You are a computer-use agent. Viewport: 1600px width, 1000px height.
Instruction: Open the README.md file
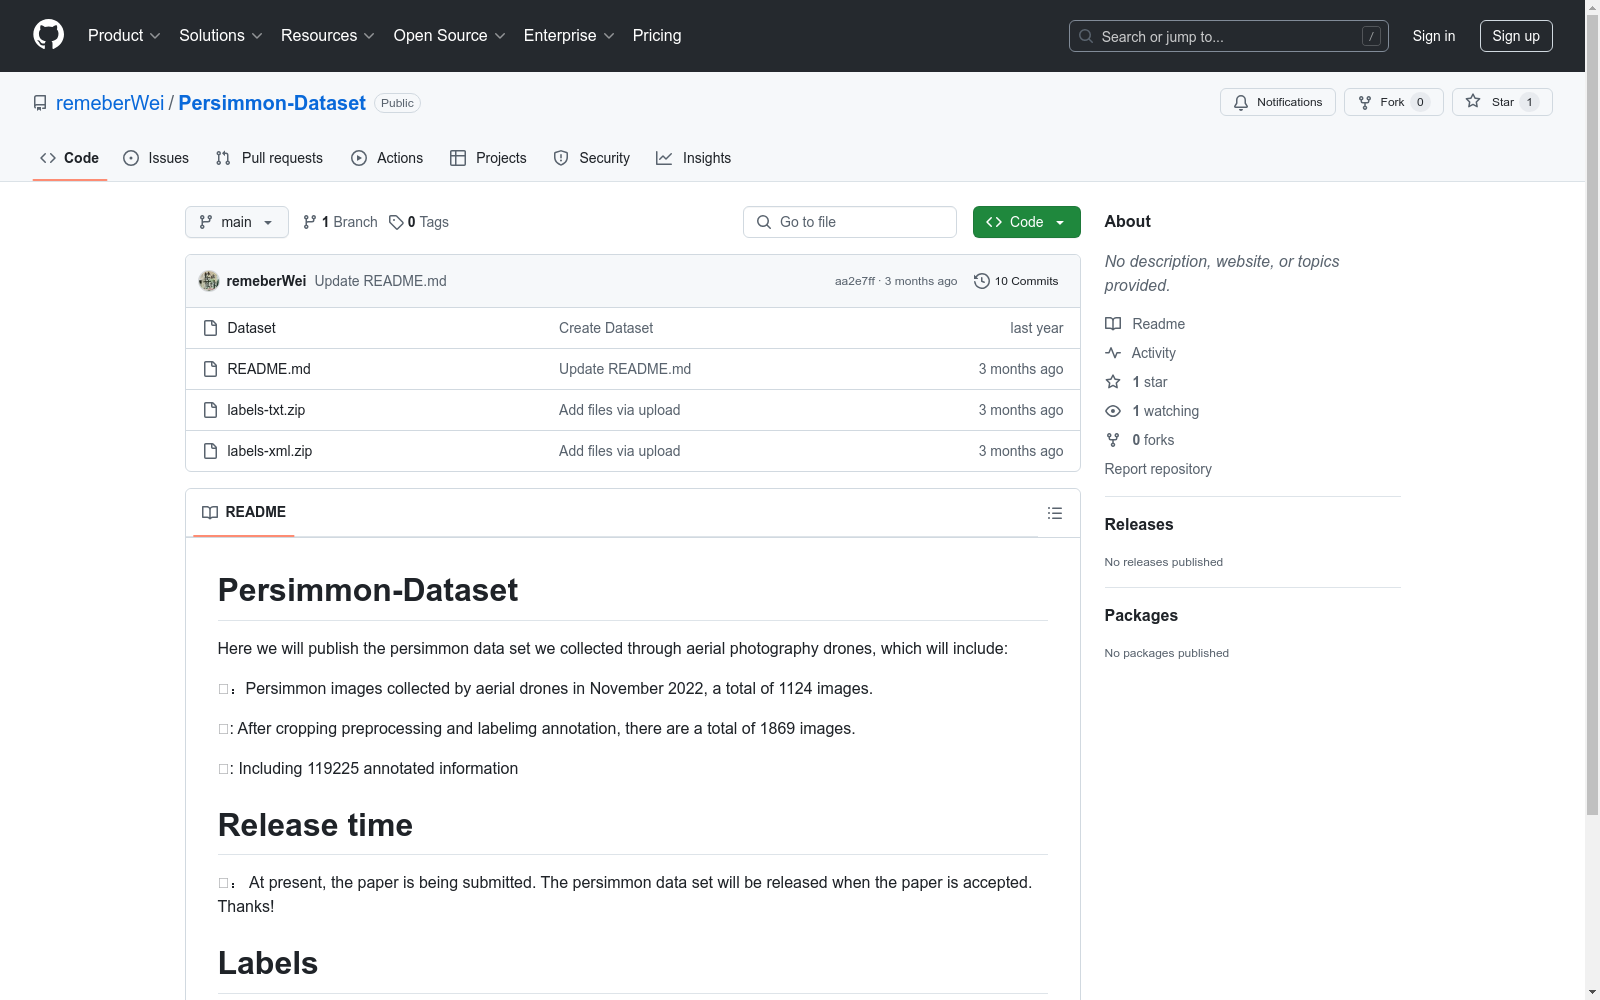click(269, 369)
